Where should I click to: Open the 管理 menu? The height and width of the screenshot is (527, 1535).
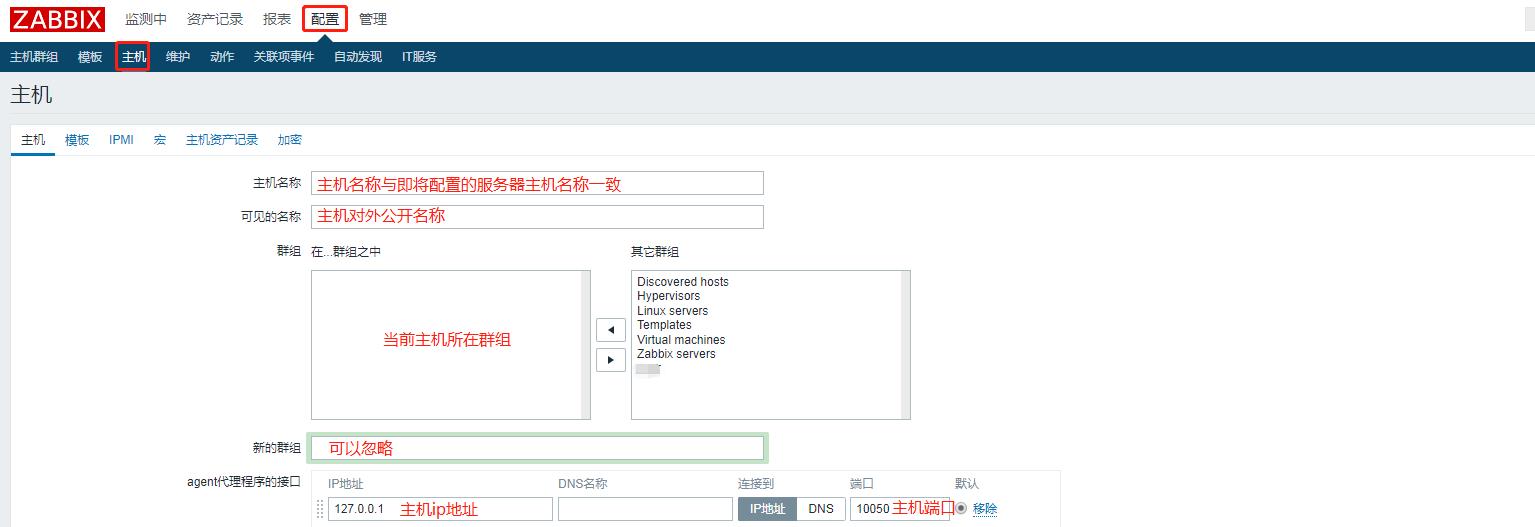click(373, 19)
